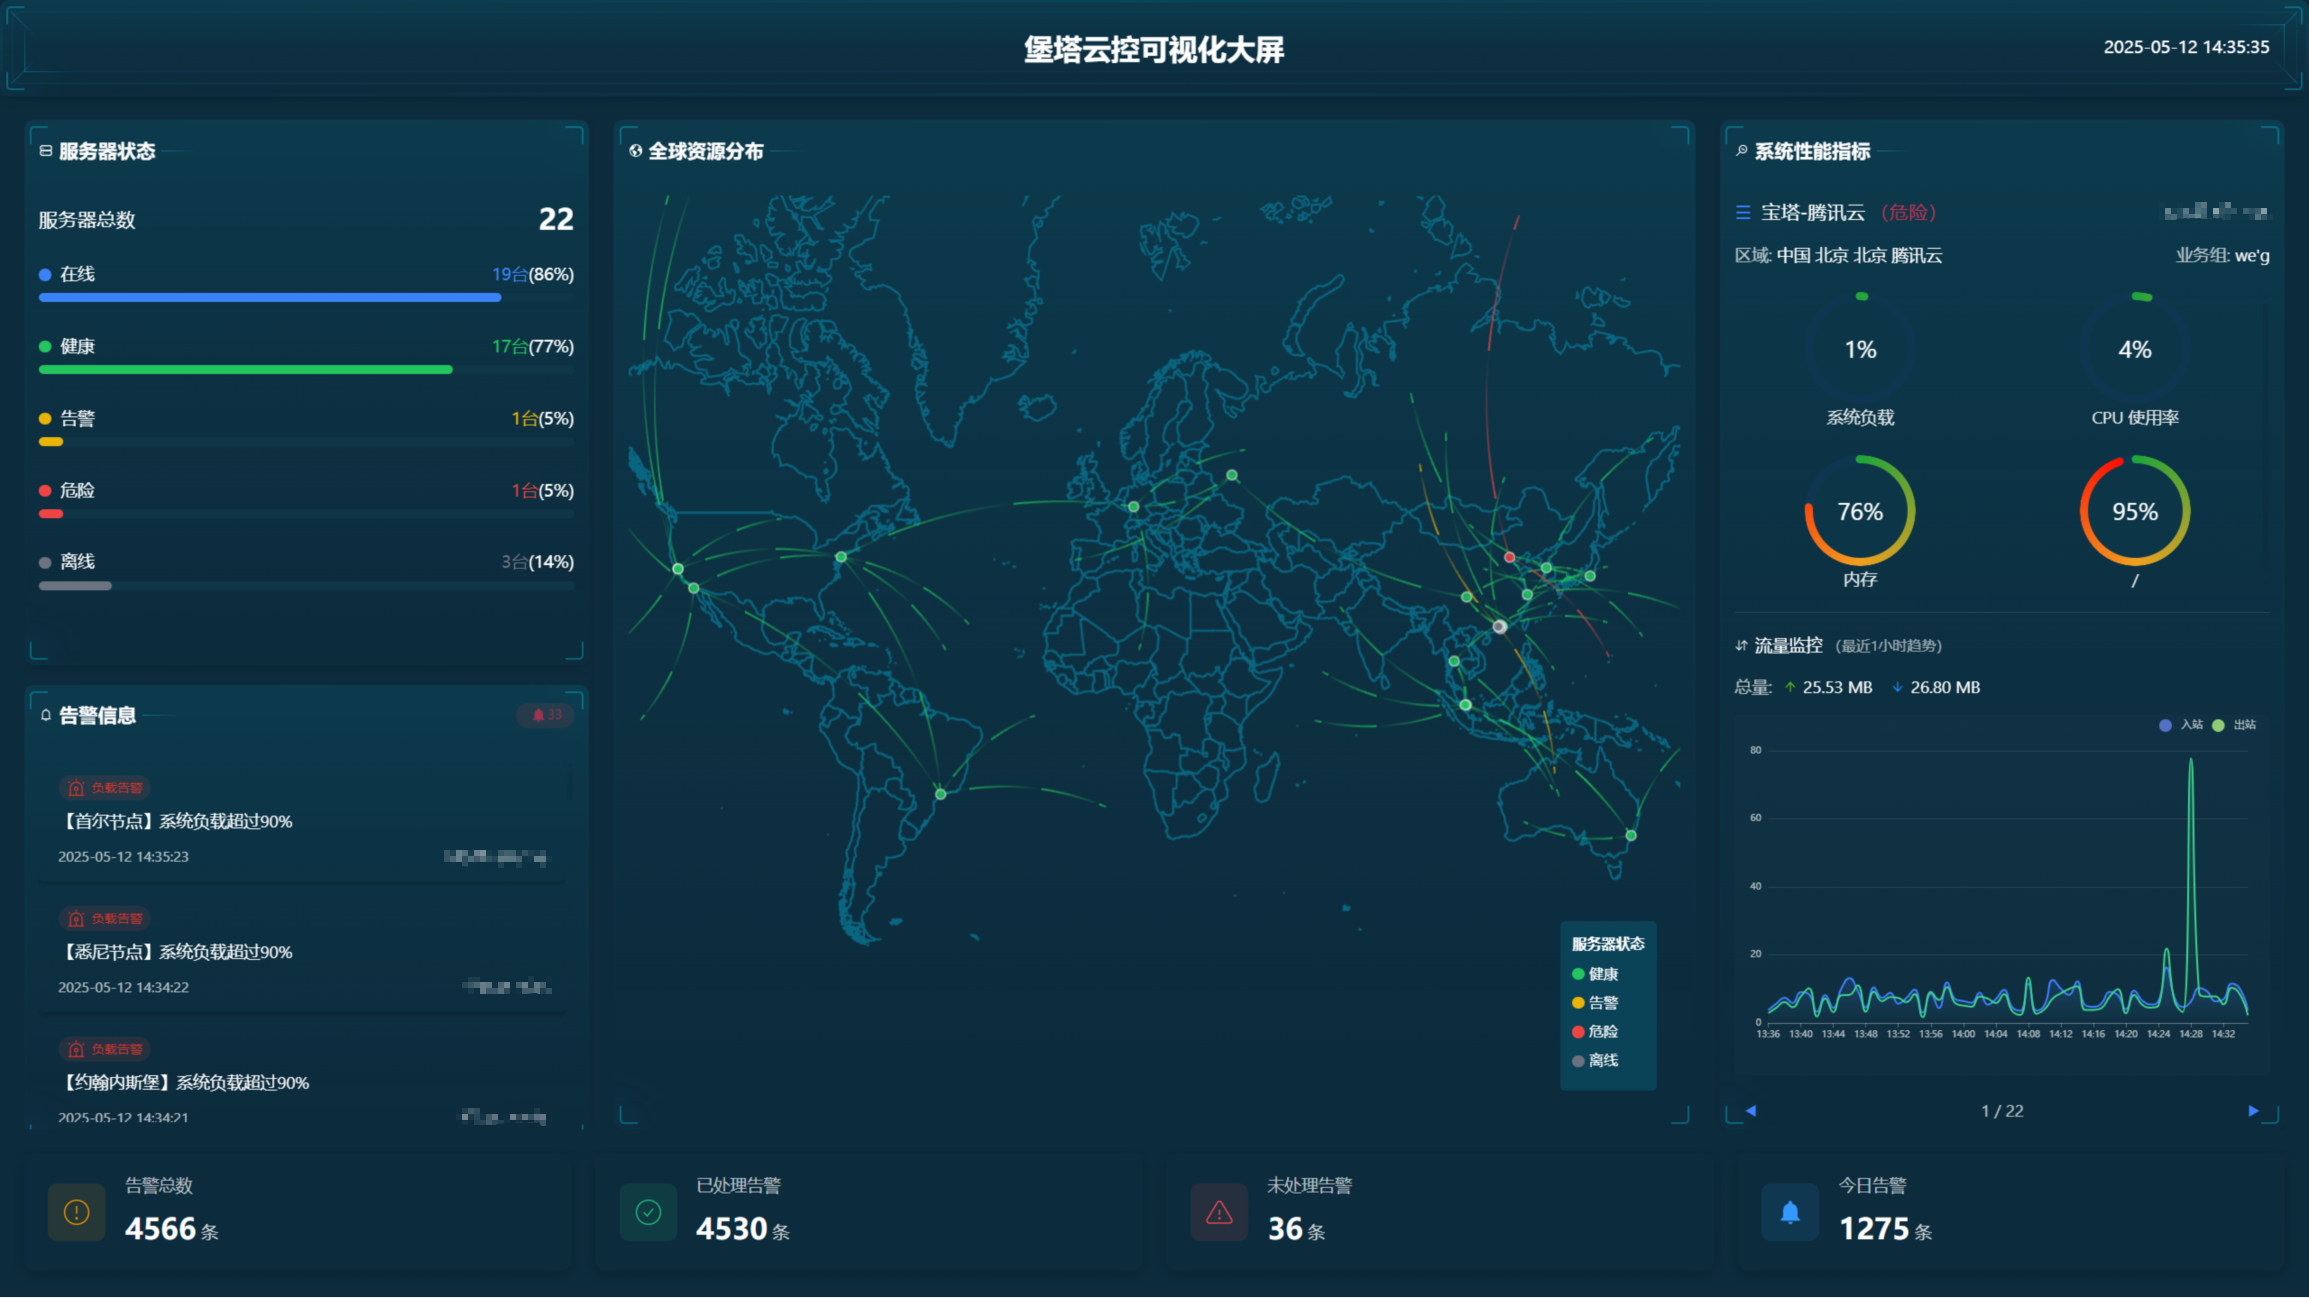2309x1298 pixels.
Task: Click the list icon beside 宝塔-腾讯云
Action: [x=1743, y=213]
